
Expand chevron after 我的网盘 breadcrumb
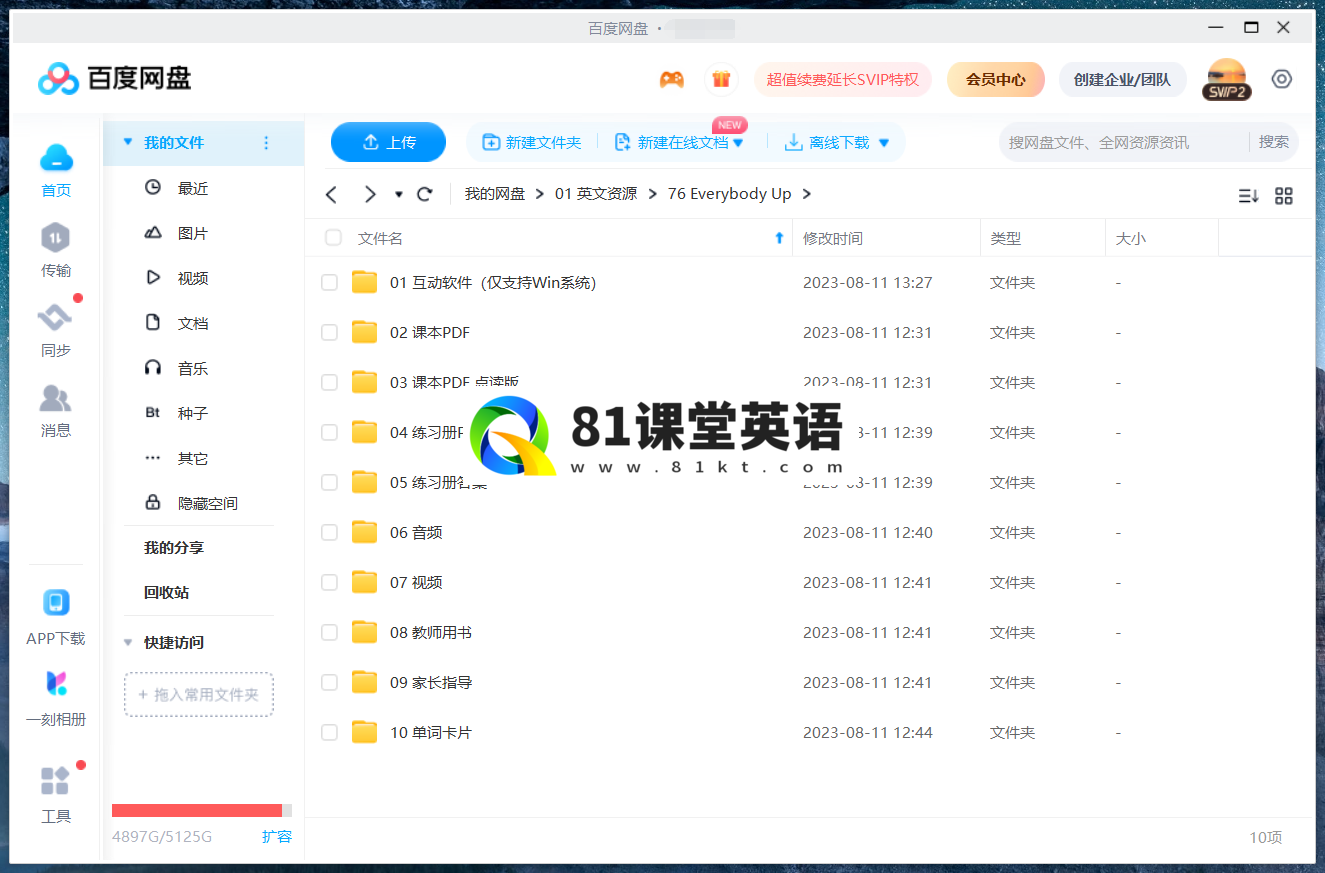(540, 194)
